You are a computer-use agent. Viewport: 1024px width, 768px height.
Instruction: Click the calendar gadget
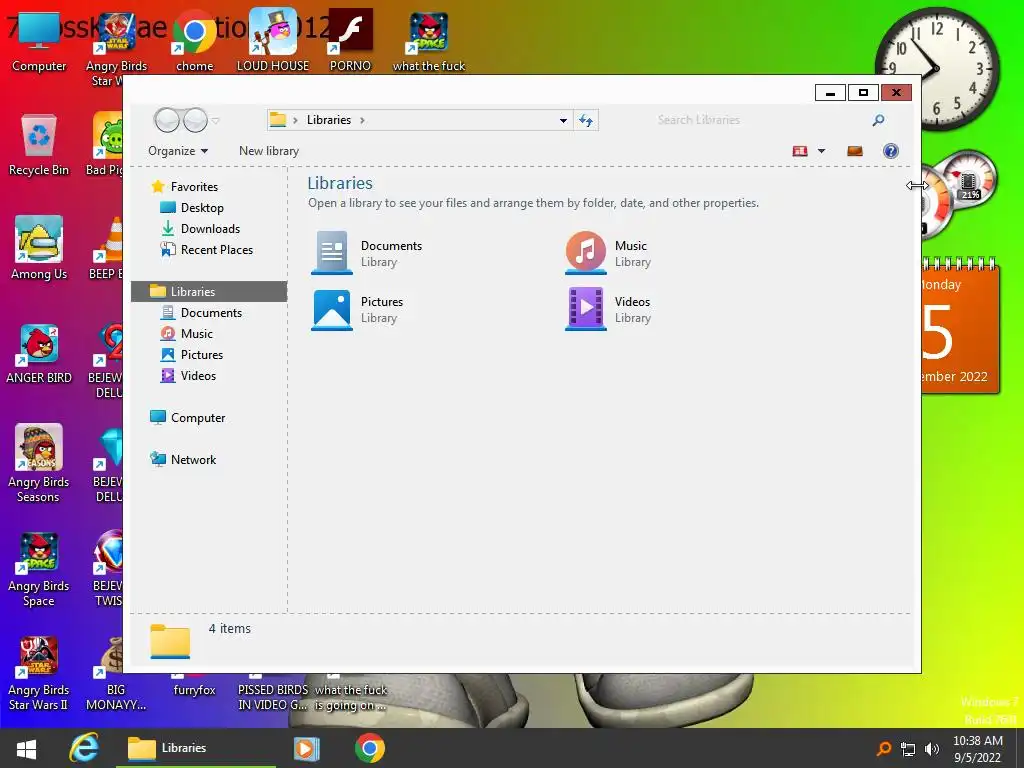coord(960,327)
